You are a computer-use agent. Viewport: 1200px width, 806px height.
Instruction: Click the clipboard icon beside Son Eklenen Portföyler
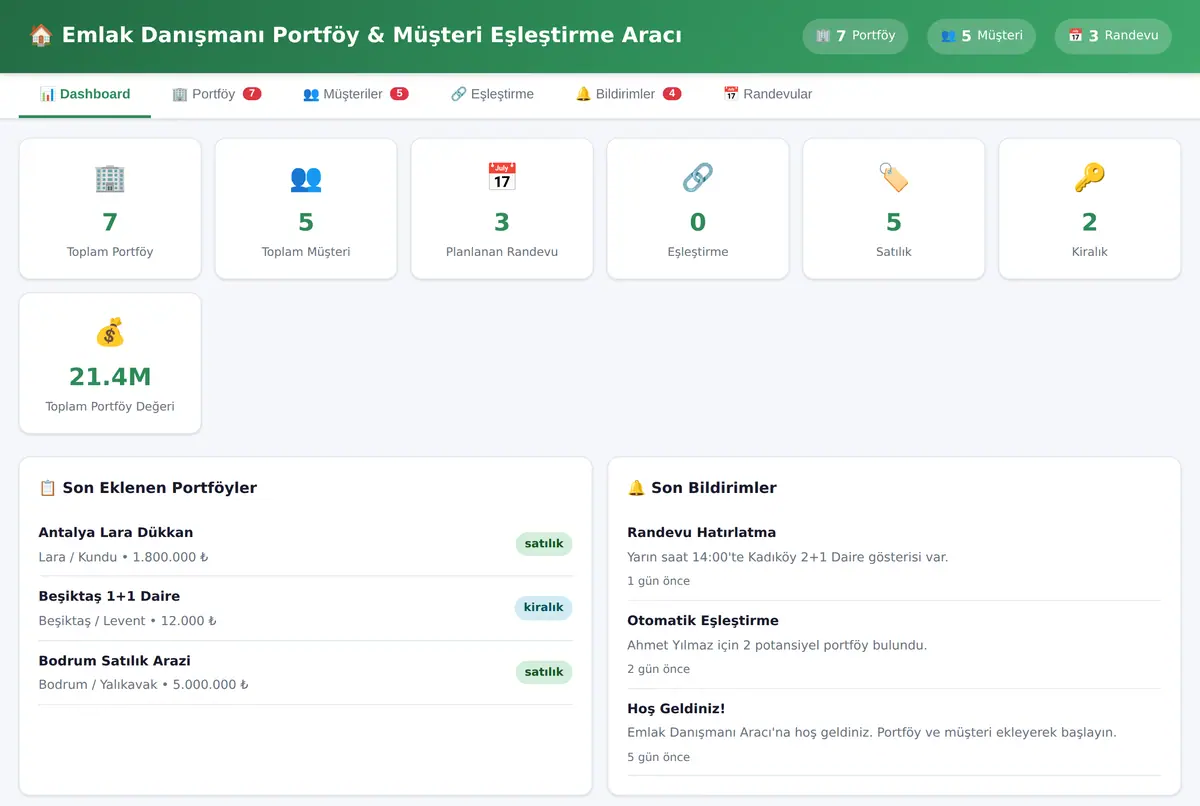[47, 488]
